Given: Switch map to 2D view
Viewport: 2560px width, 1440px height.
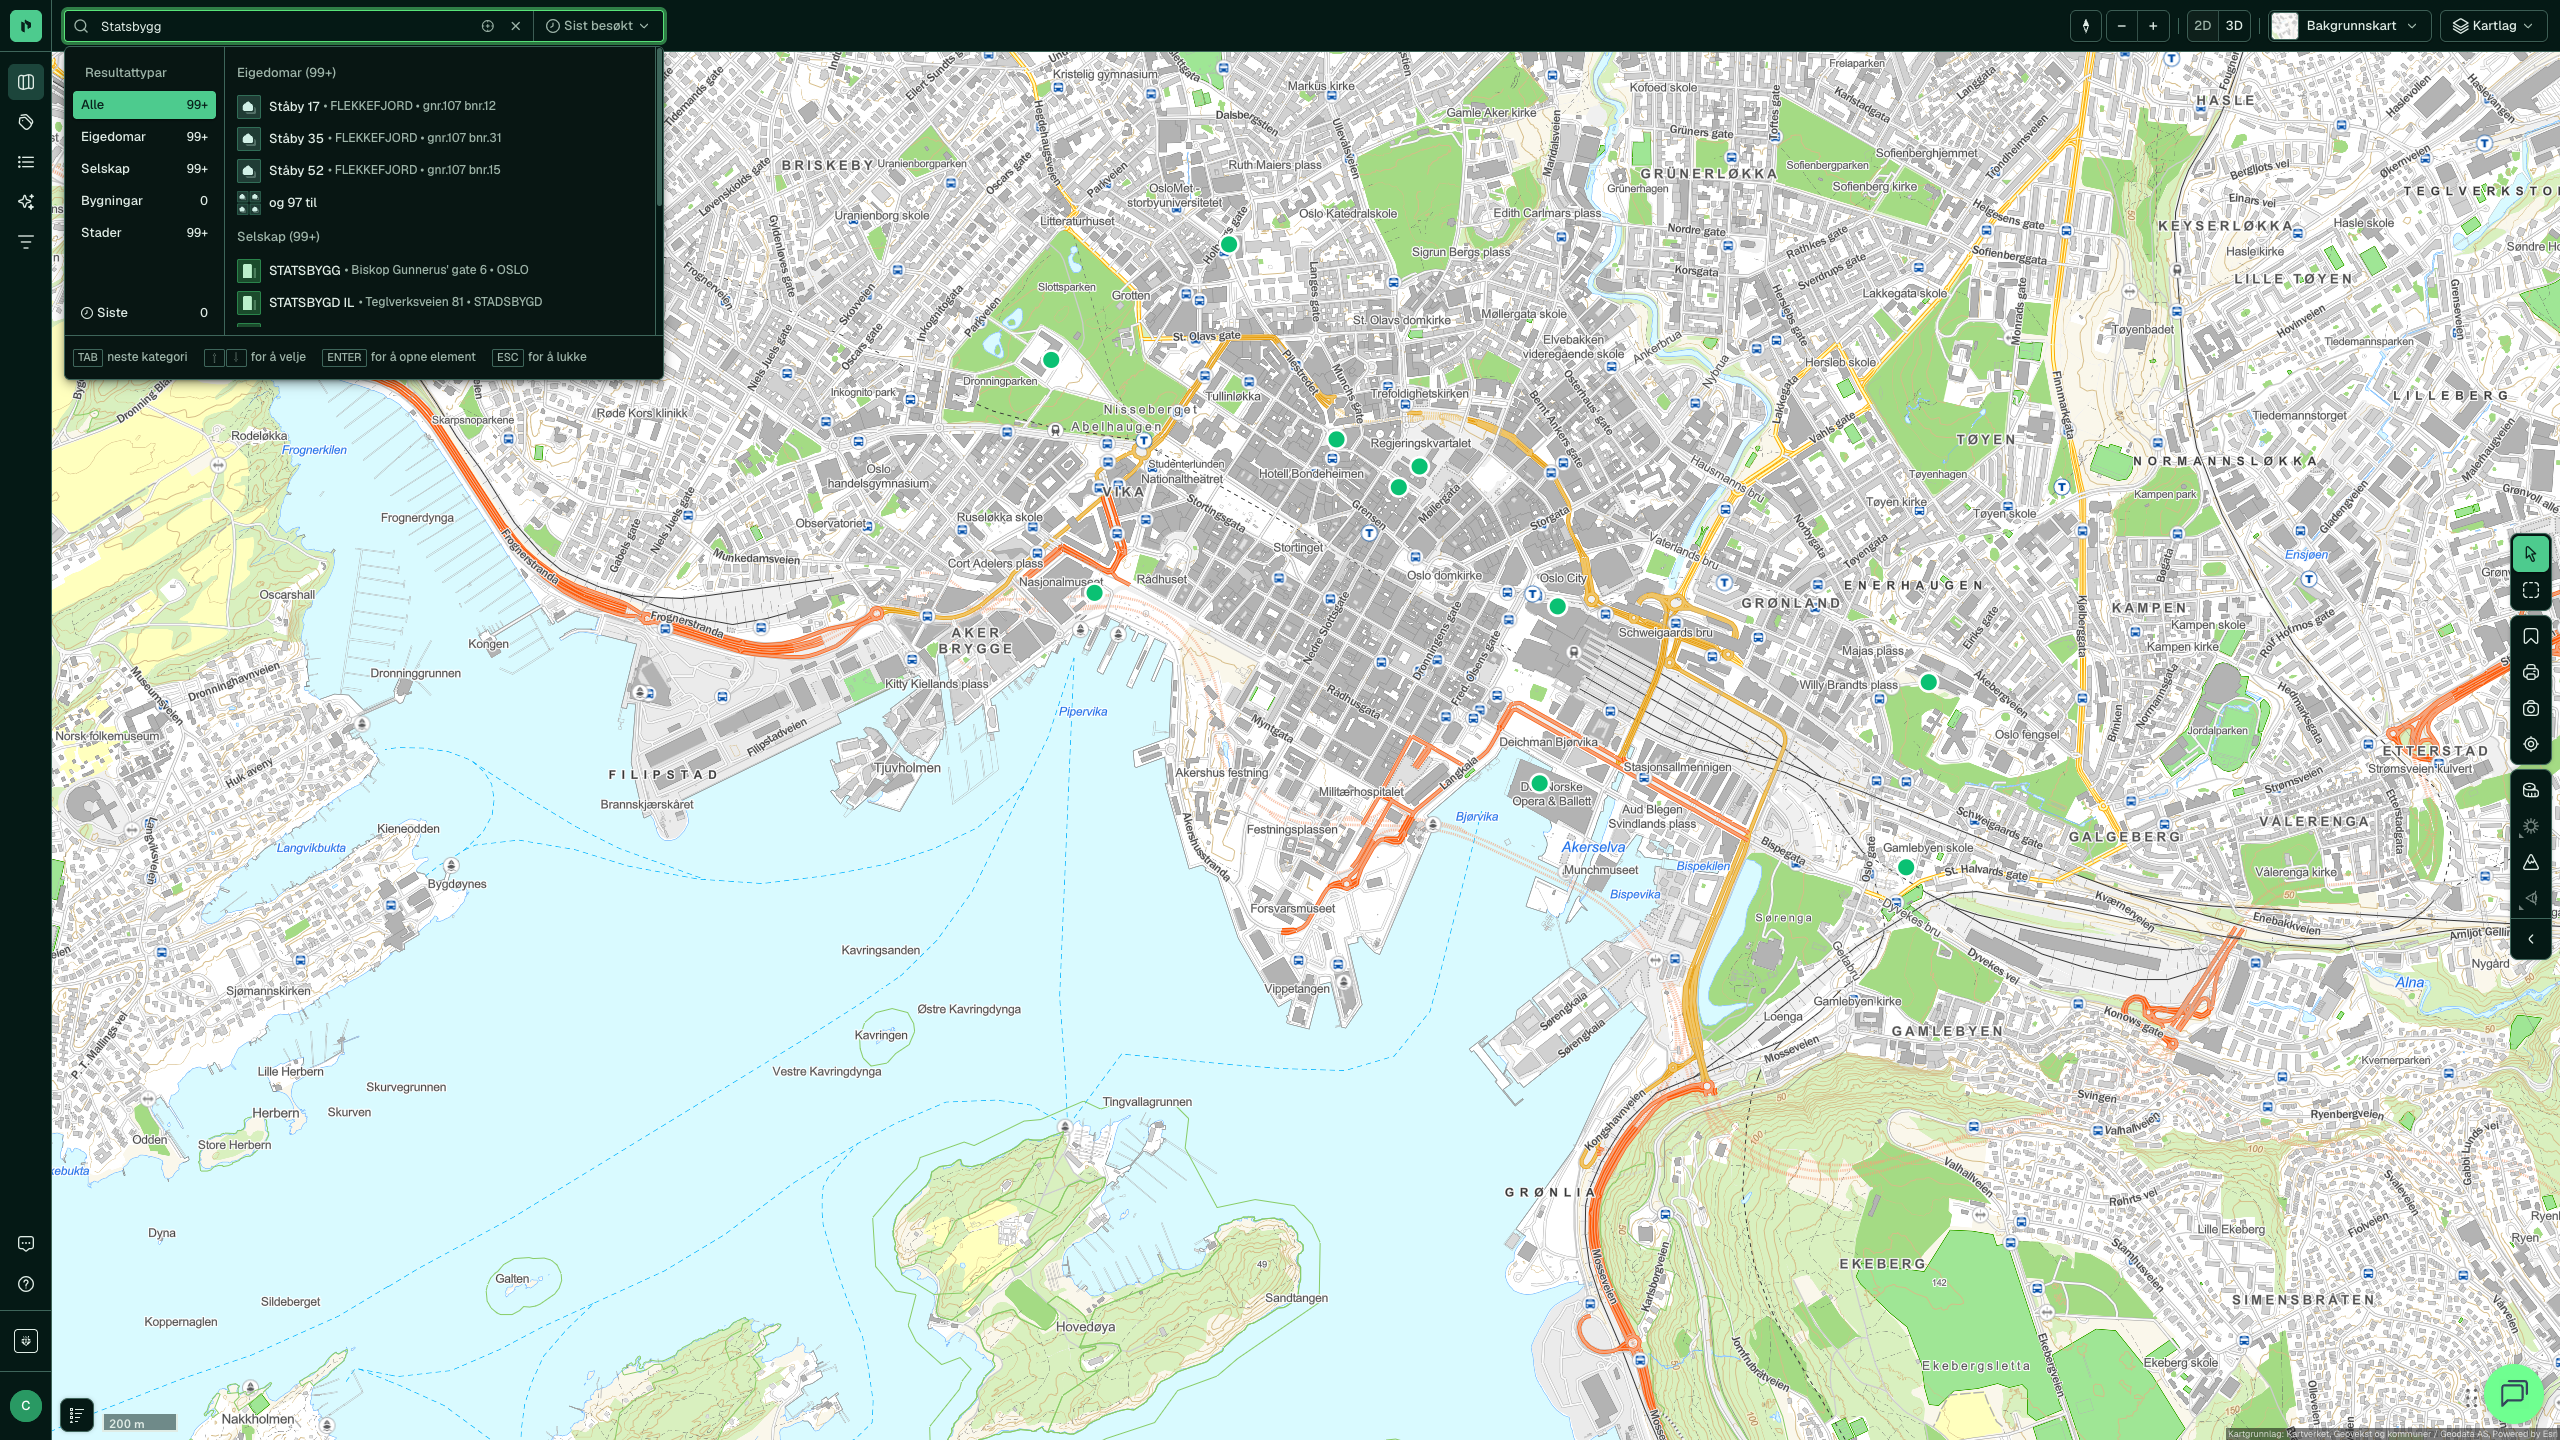Looking at the screenshot, I should [x=2202, y=26].
